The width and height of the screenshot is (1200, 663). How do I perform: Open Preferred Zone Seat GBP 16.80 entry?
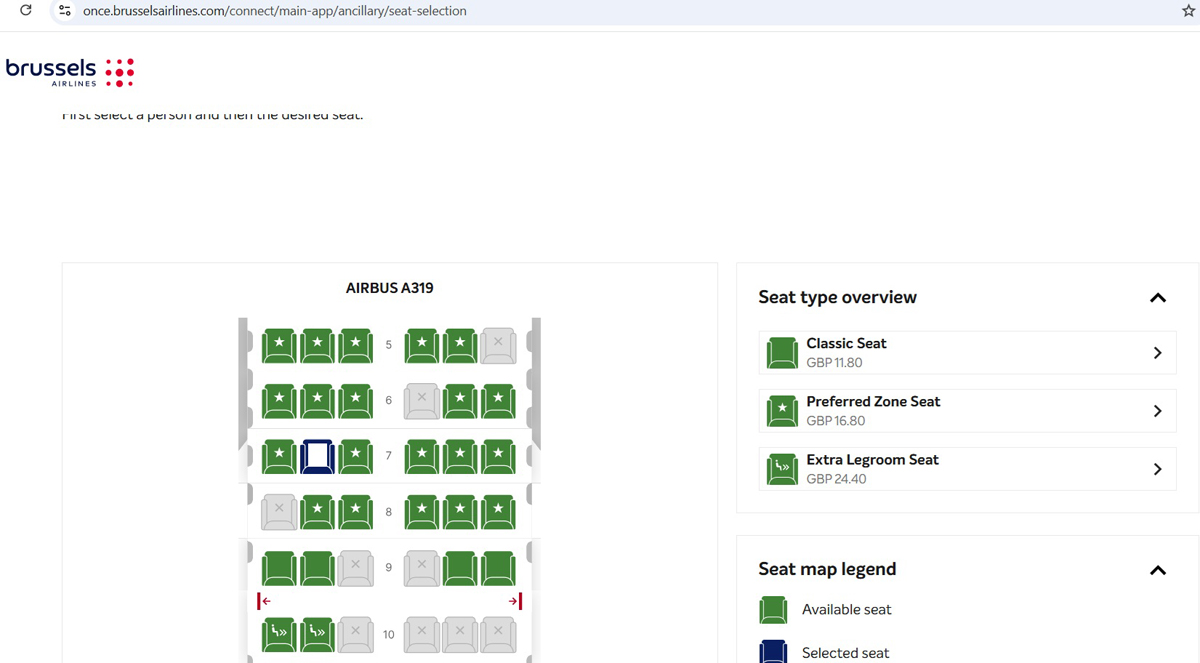point(966,411)
